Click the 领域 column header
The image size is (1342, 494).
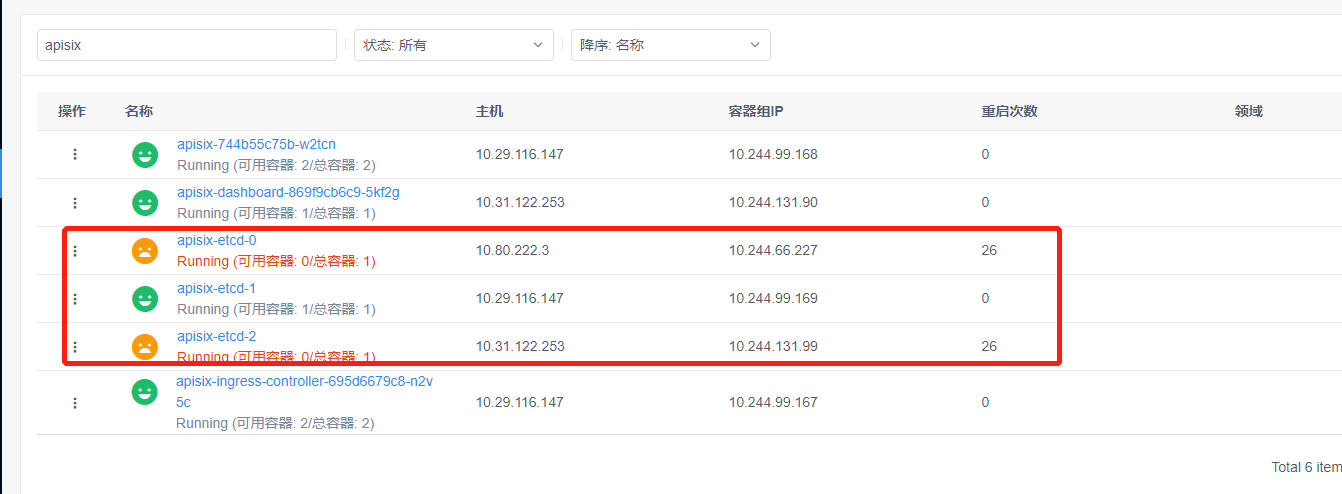pos(1249,111)
